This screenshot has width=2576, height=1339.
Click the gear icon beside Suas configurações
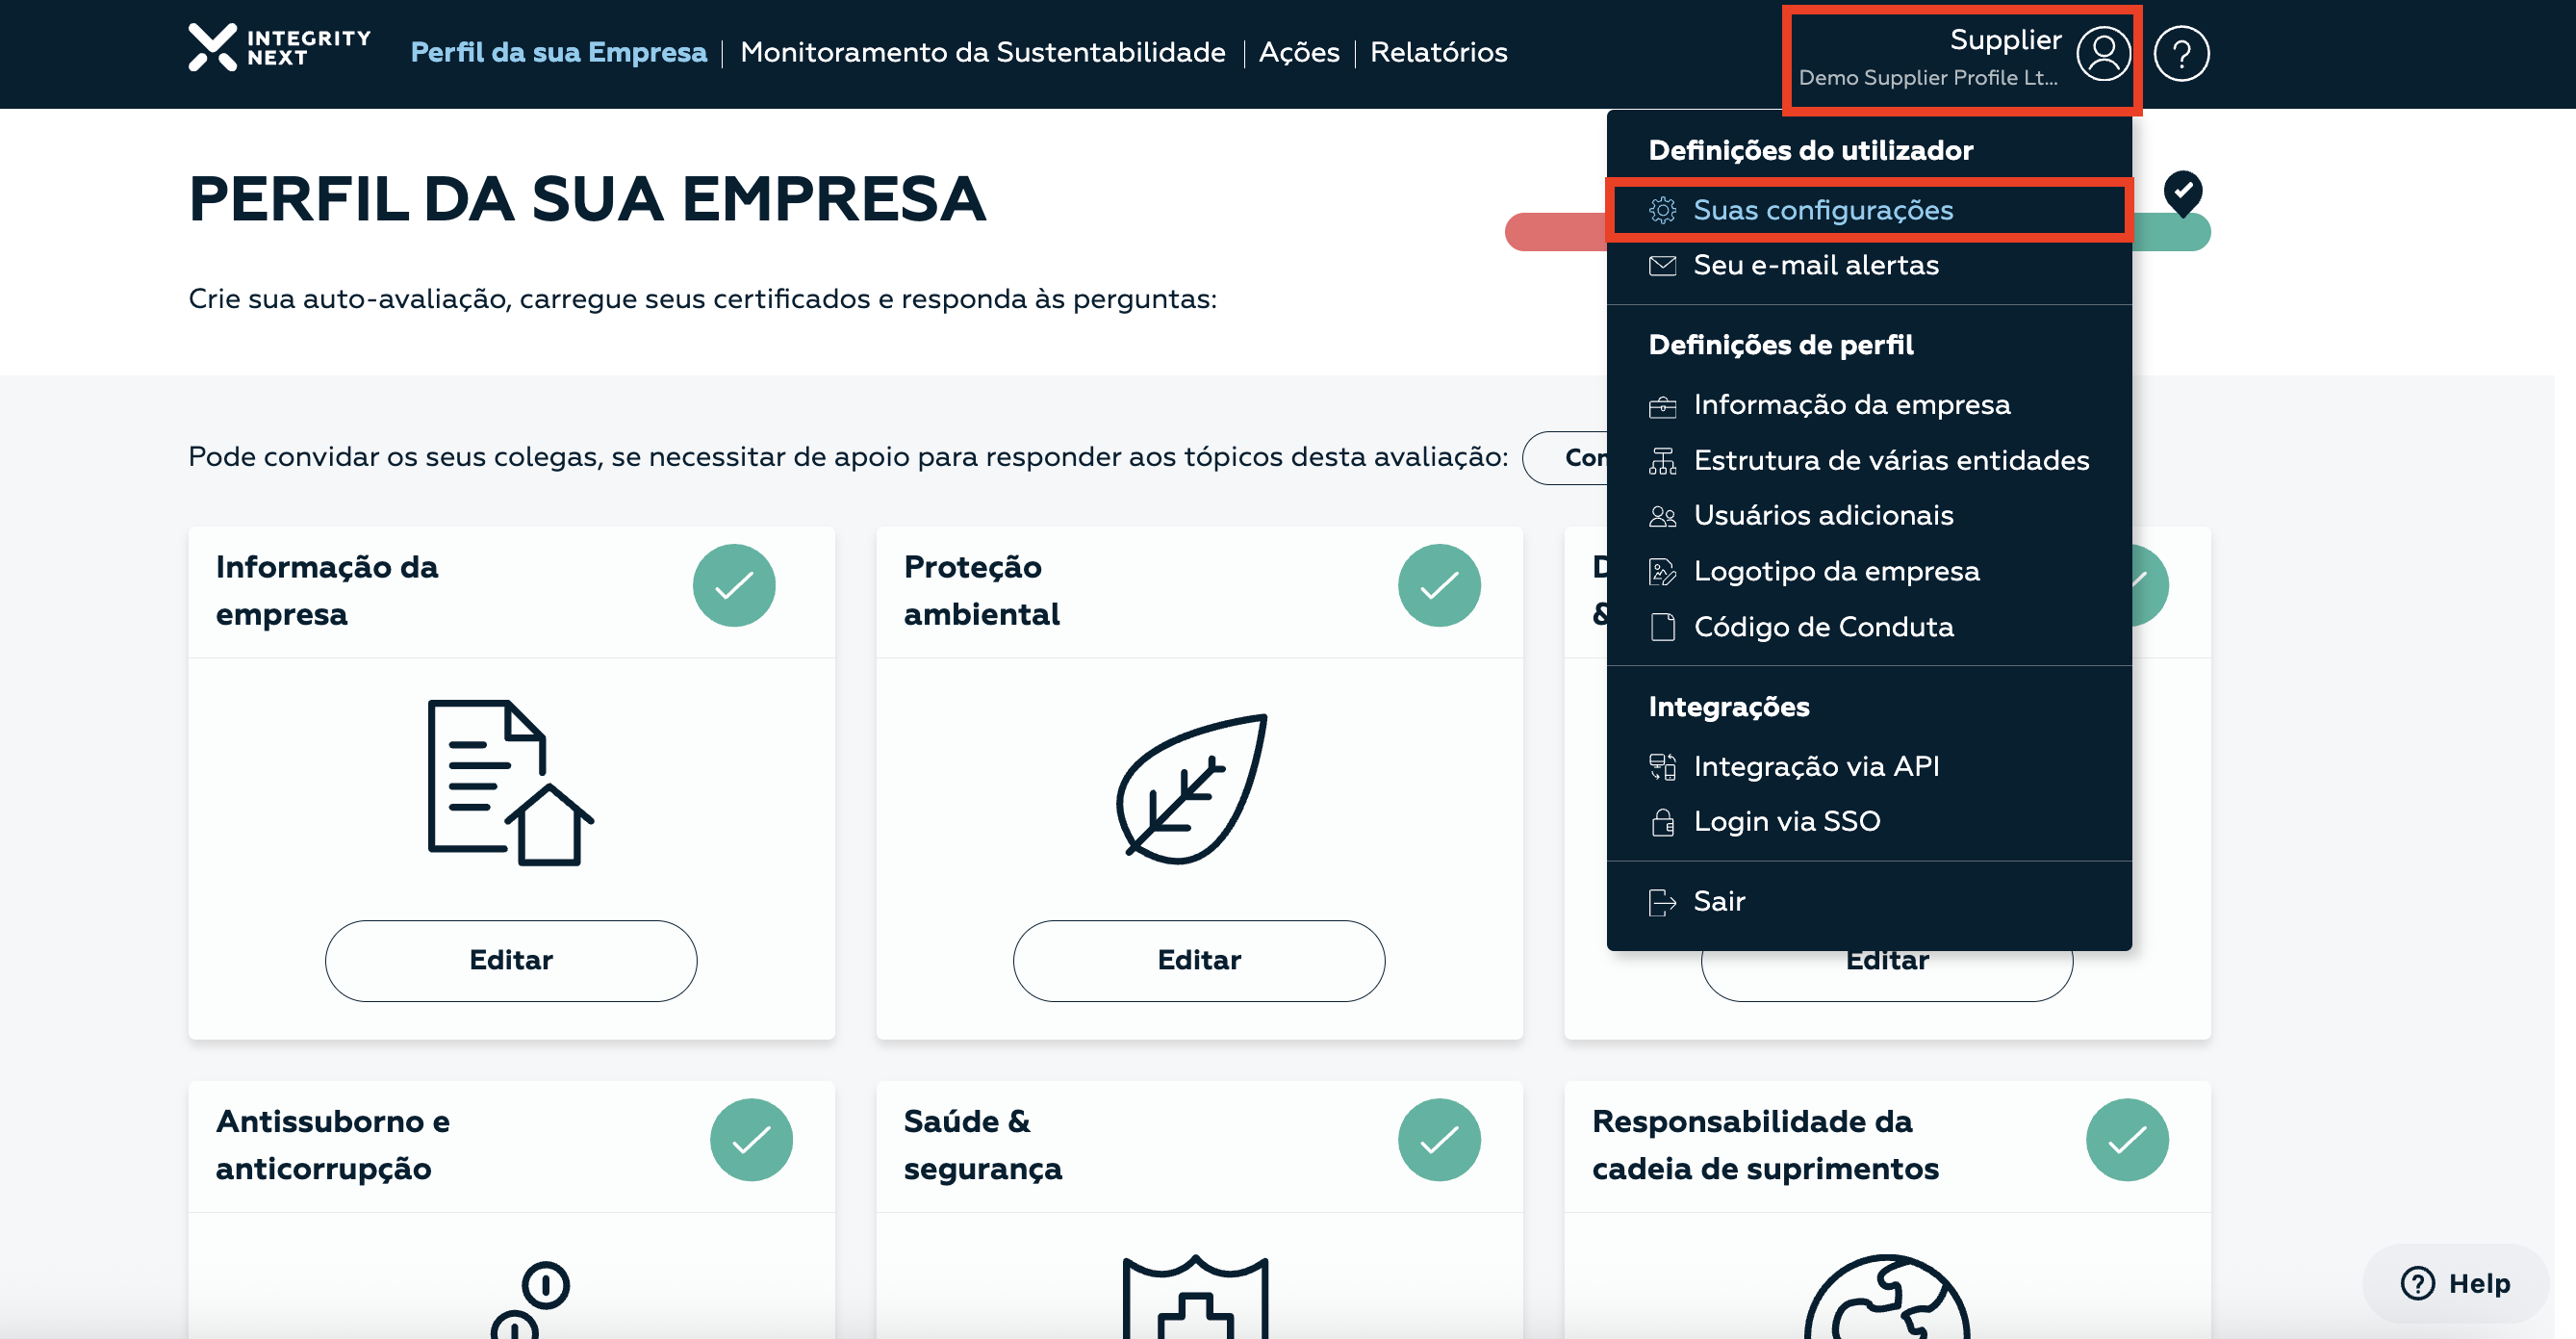1662,210
